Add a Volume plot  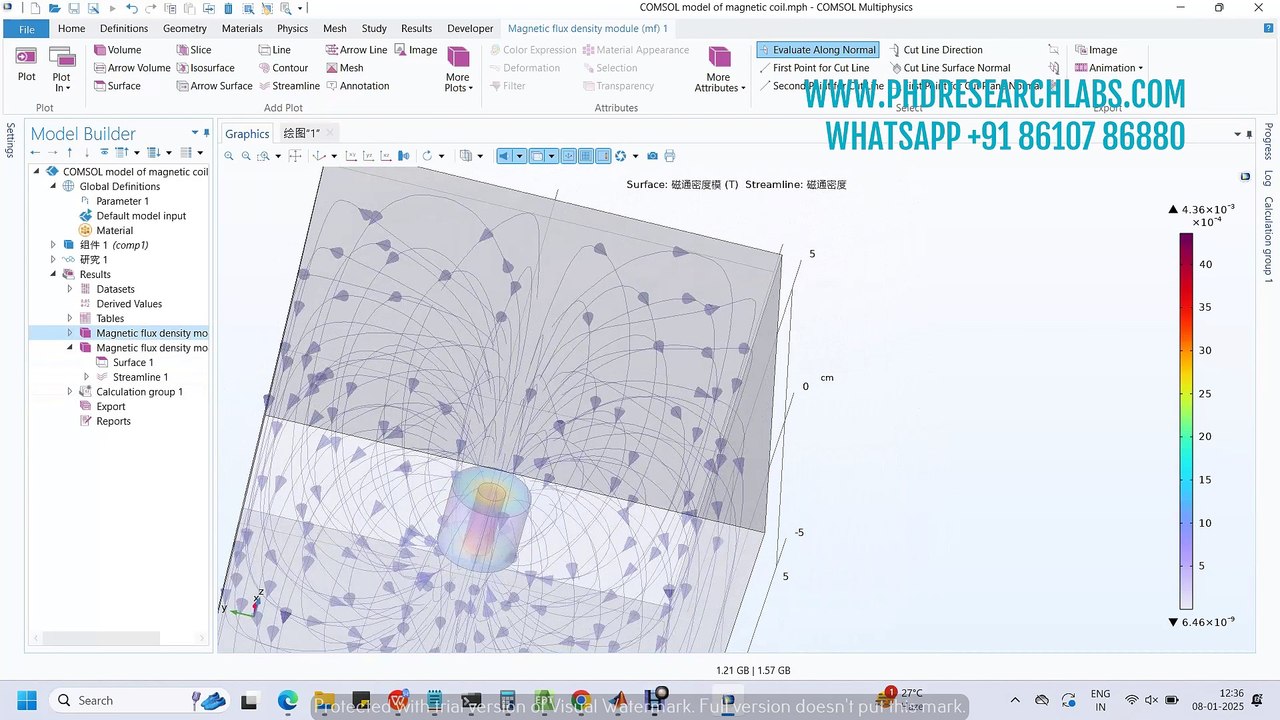tap(118, 50)
